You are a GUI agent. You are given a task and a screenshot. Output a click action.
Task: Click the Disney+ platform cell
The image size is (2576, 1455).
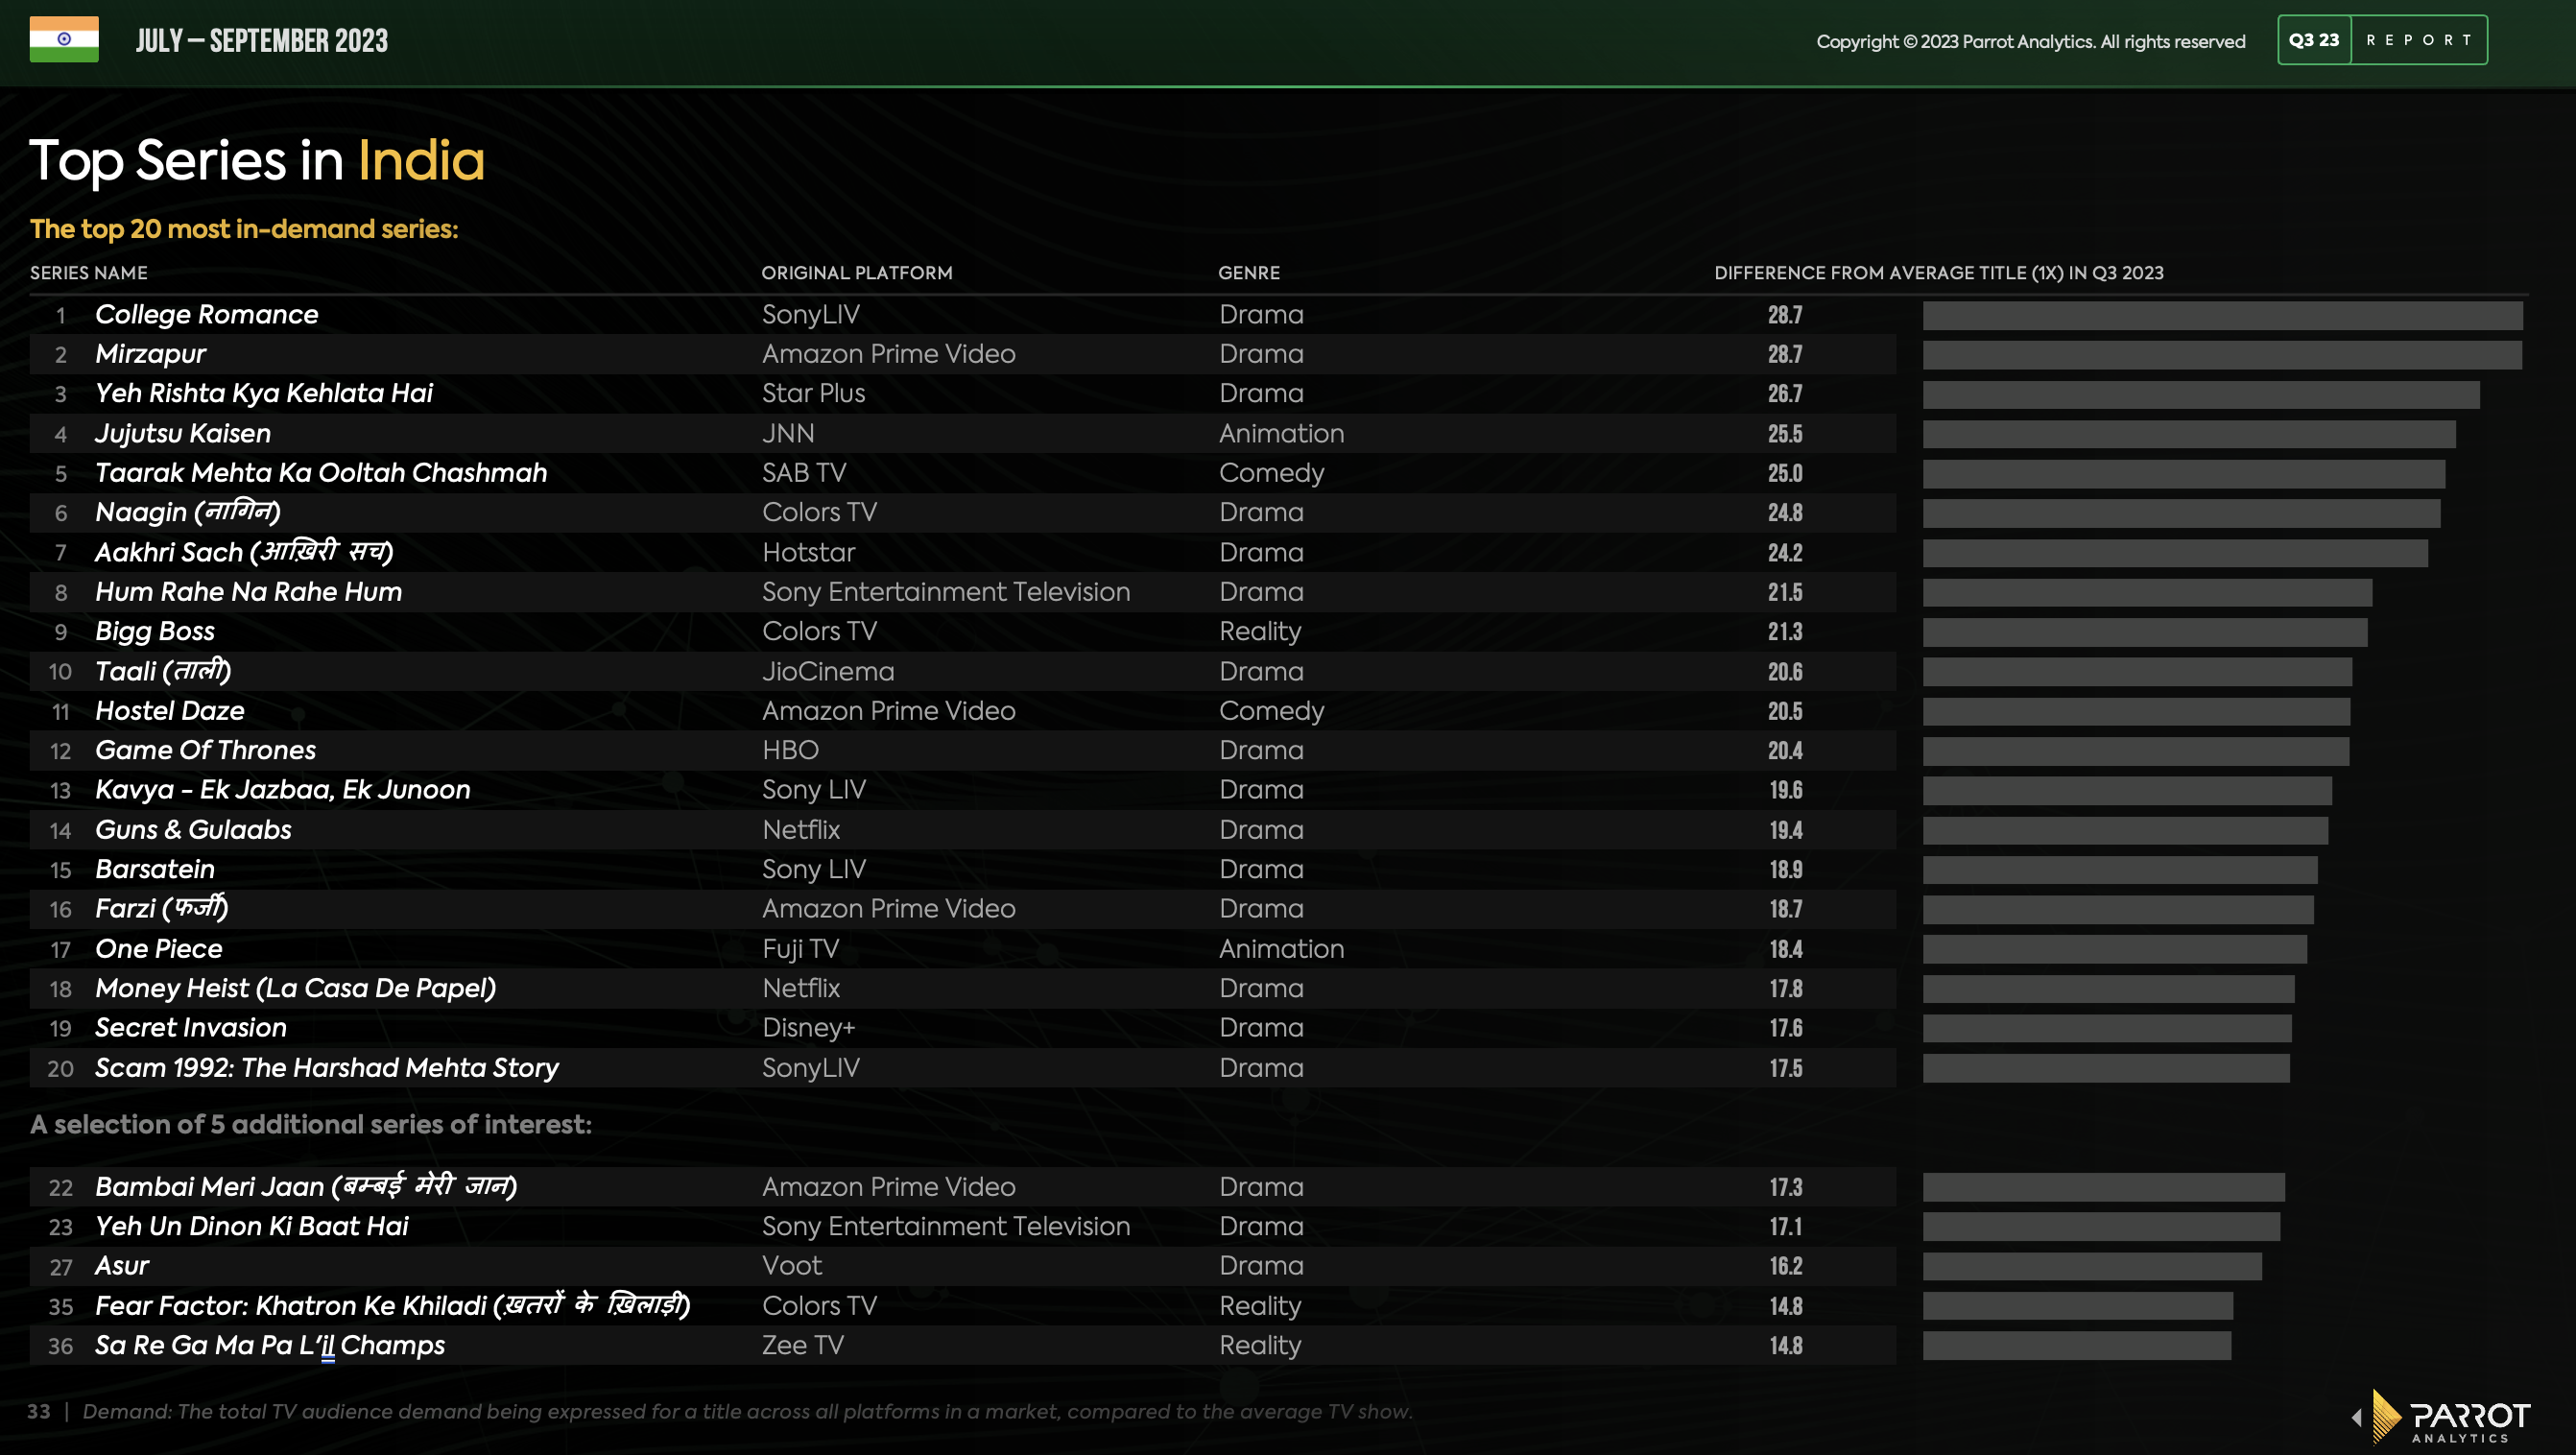(x=808, y=1027)
